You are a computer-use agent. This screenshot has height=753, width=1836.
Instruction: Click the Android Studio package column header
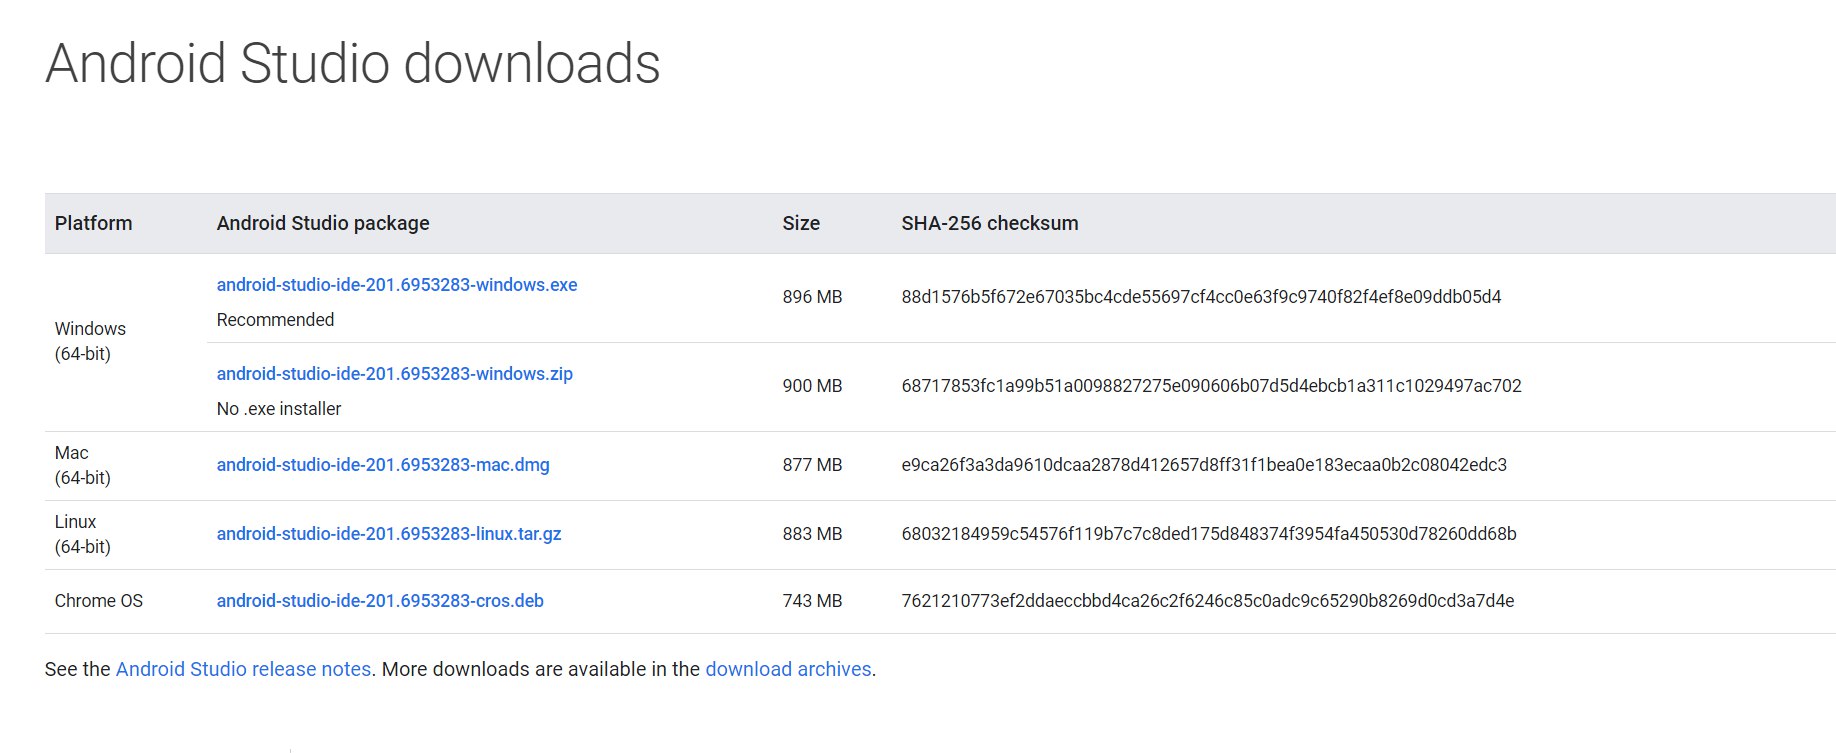coord(323,223)
